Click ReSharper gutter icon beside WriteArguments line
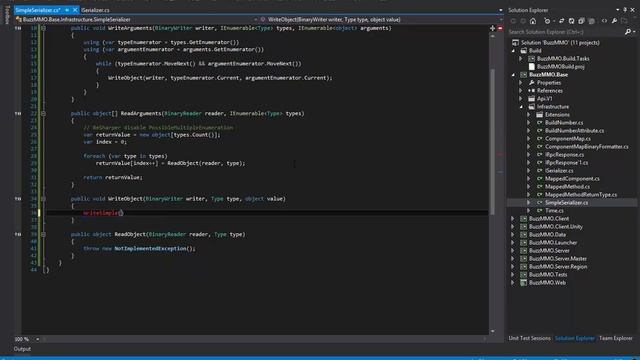This screenshot has height=360, width=640. pyautogui.click(x=18, y=28)
